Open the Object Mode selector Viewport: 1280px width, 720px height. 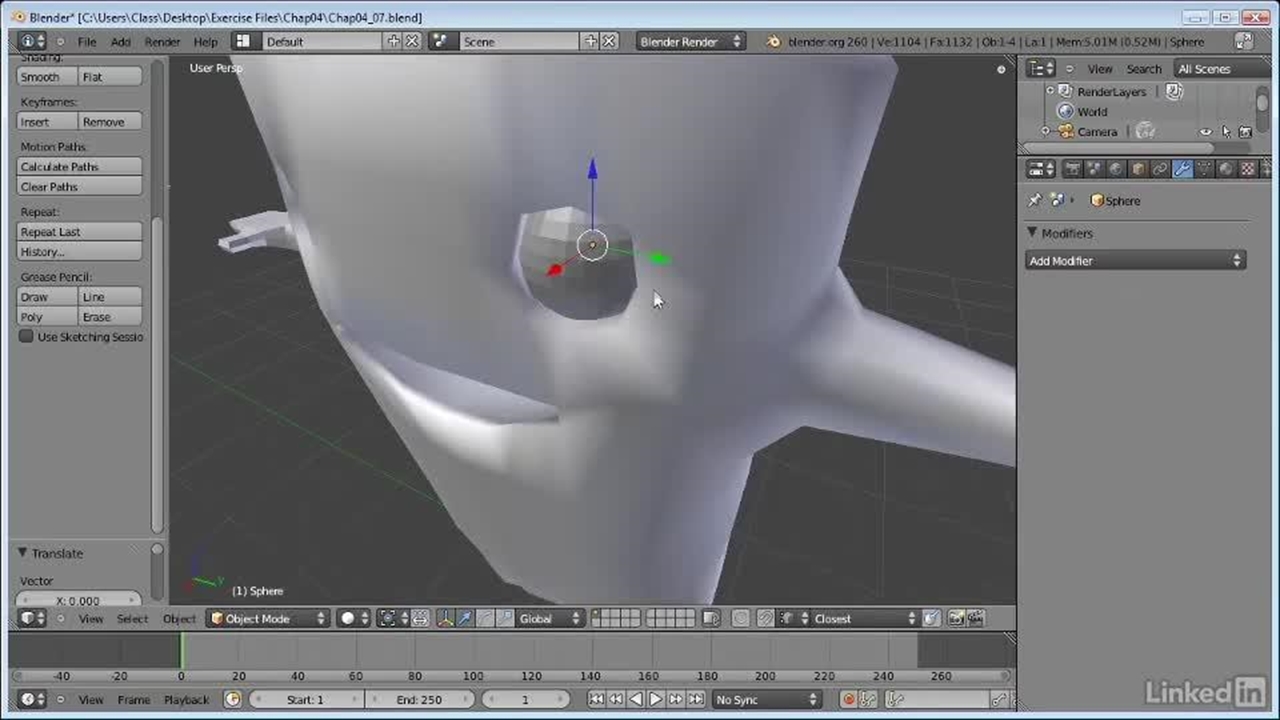click(x=268, y=619)
